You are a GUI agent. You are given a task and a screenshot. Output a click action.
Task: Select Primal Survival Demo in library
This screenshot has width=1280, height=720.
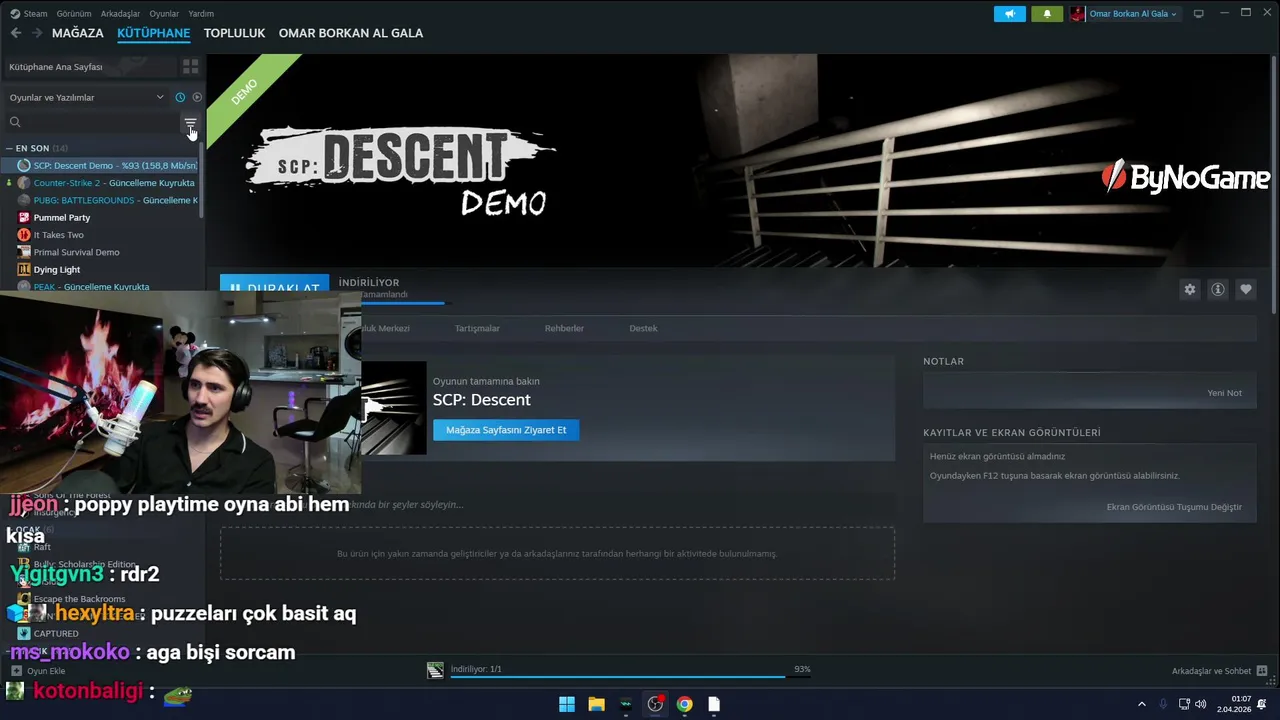coord(102,252)
